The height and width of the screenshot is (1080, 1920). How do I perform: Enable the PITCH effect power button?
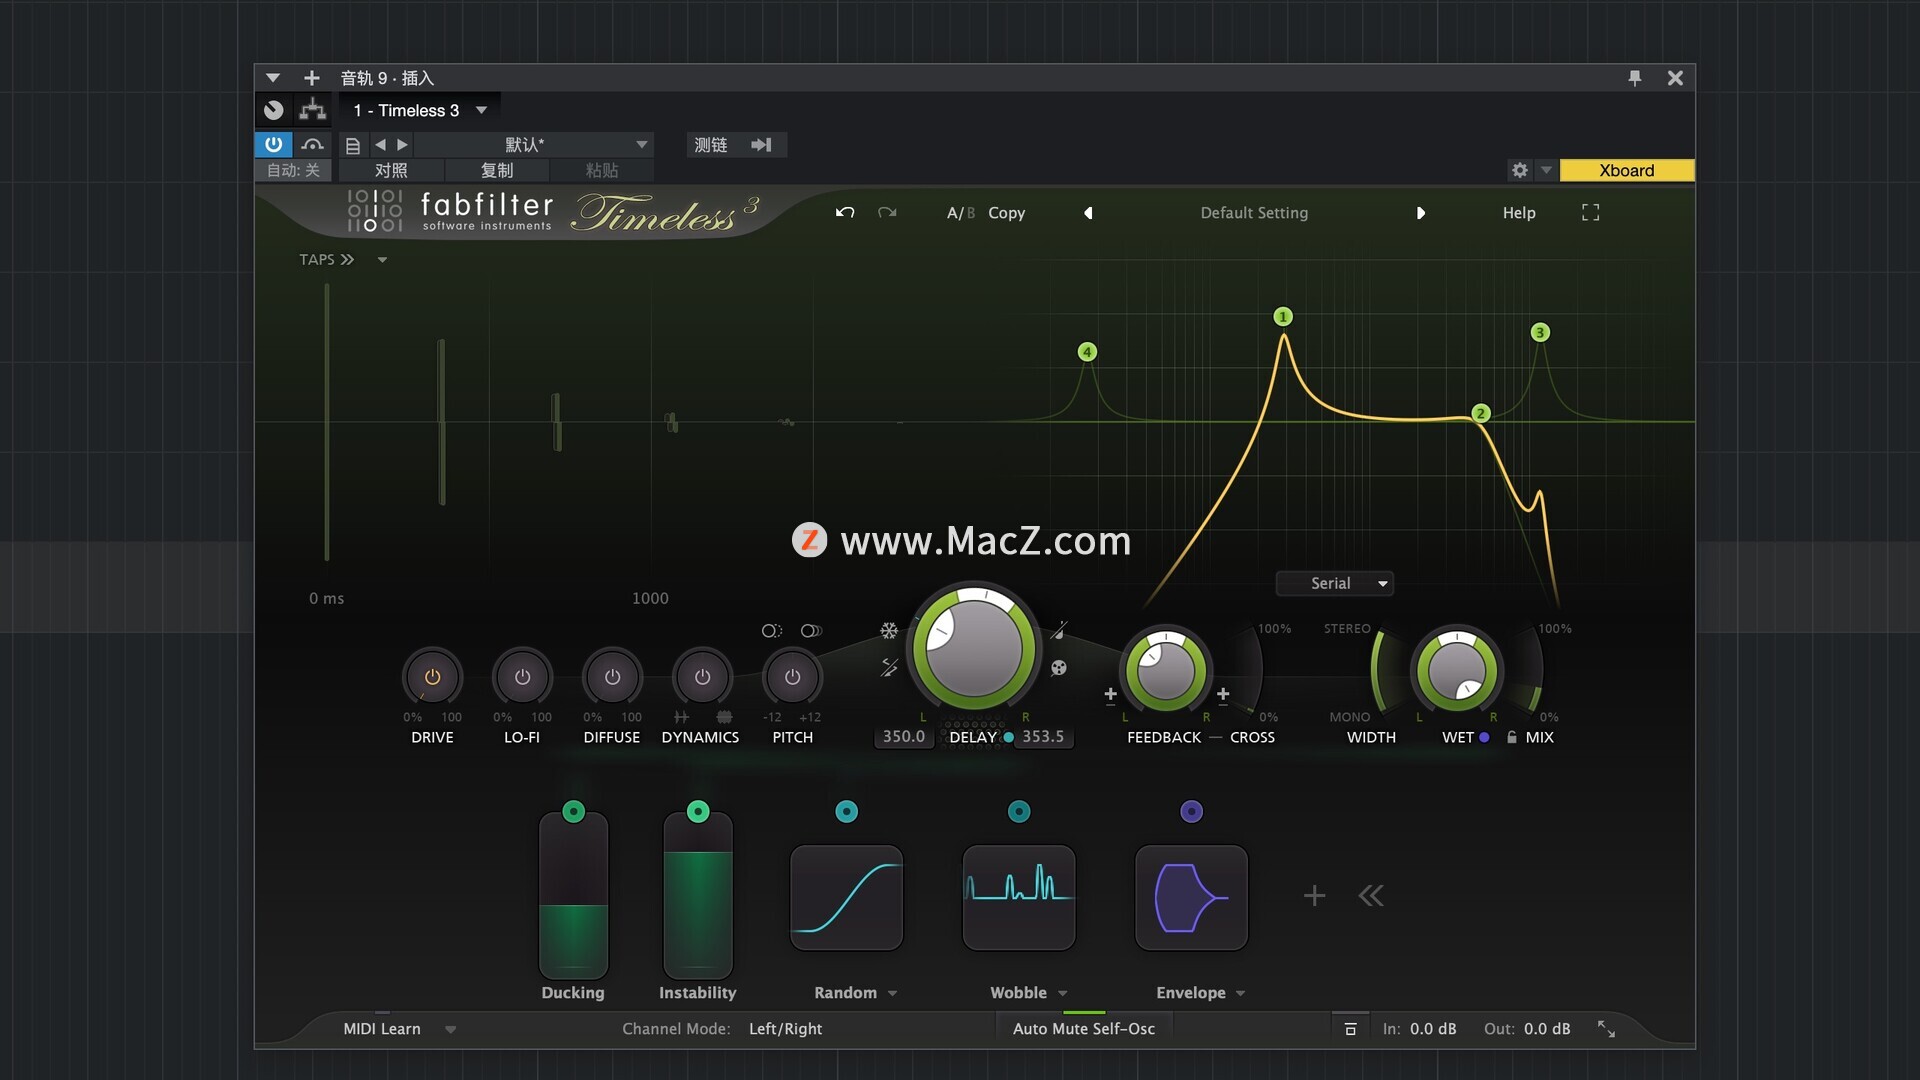tap(792, 677)
